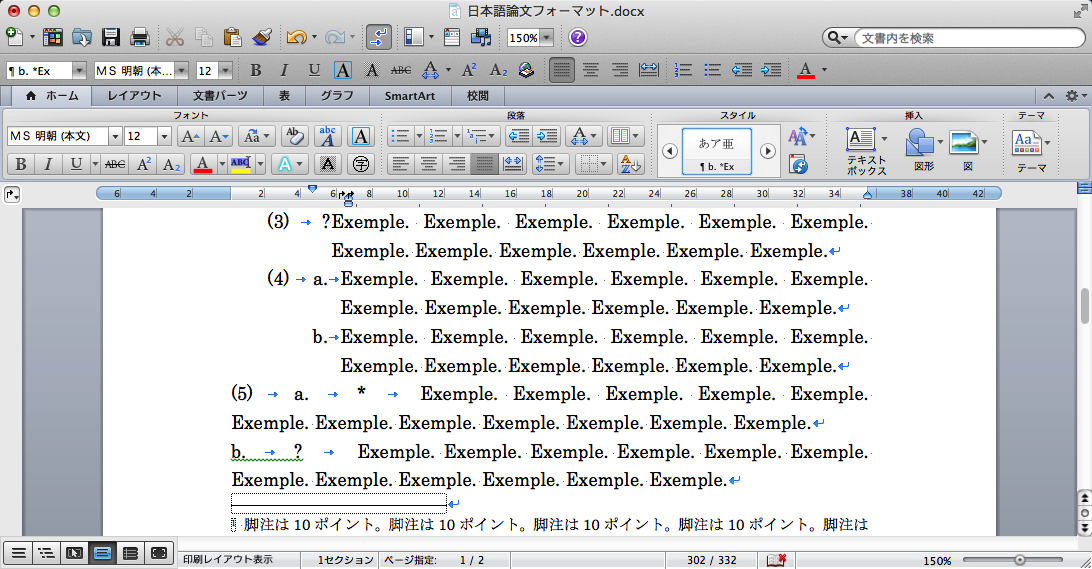Click the 図形 shapes button

click(923, 151)
